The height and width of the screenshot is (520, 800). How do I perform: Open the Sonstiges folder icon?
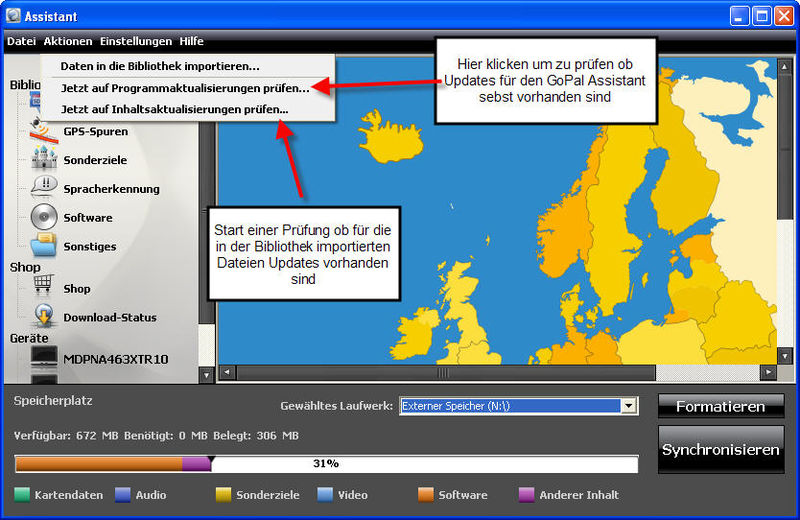[x=44, y=246]
